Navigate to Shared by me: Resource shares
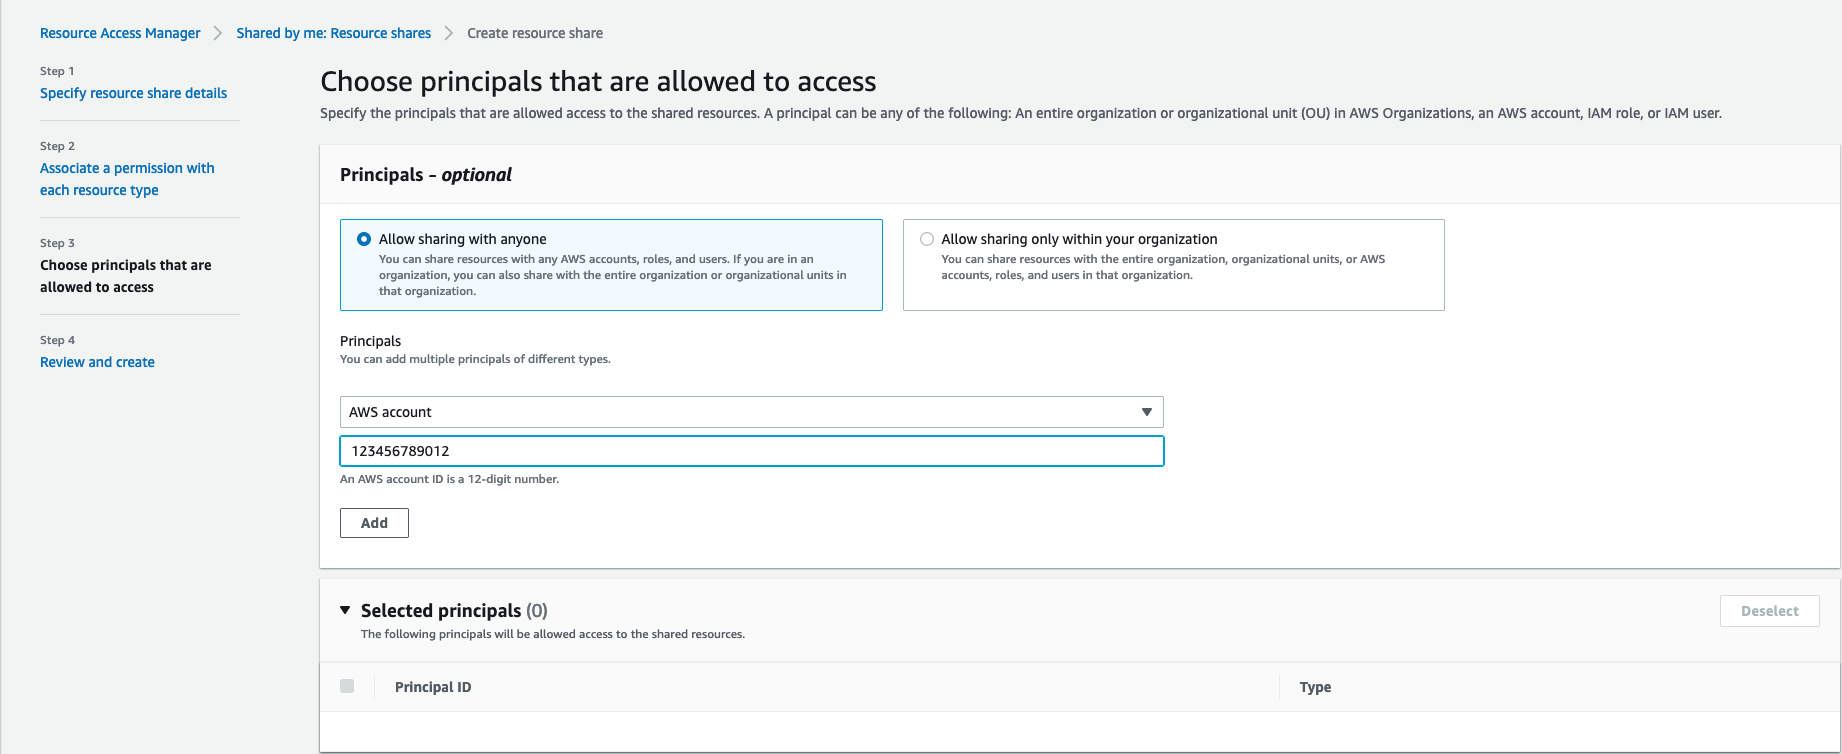 pyautogui.click(x=333, y=33)
